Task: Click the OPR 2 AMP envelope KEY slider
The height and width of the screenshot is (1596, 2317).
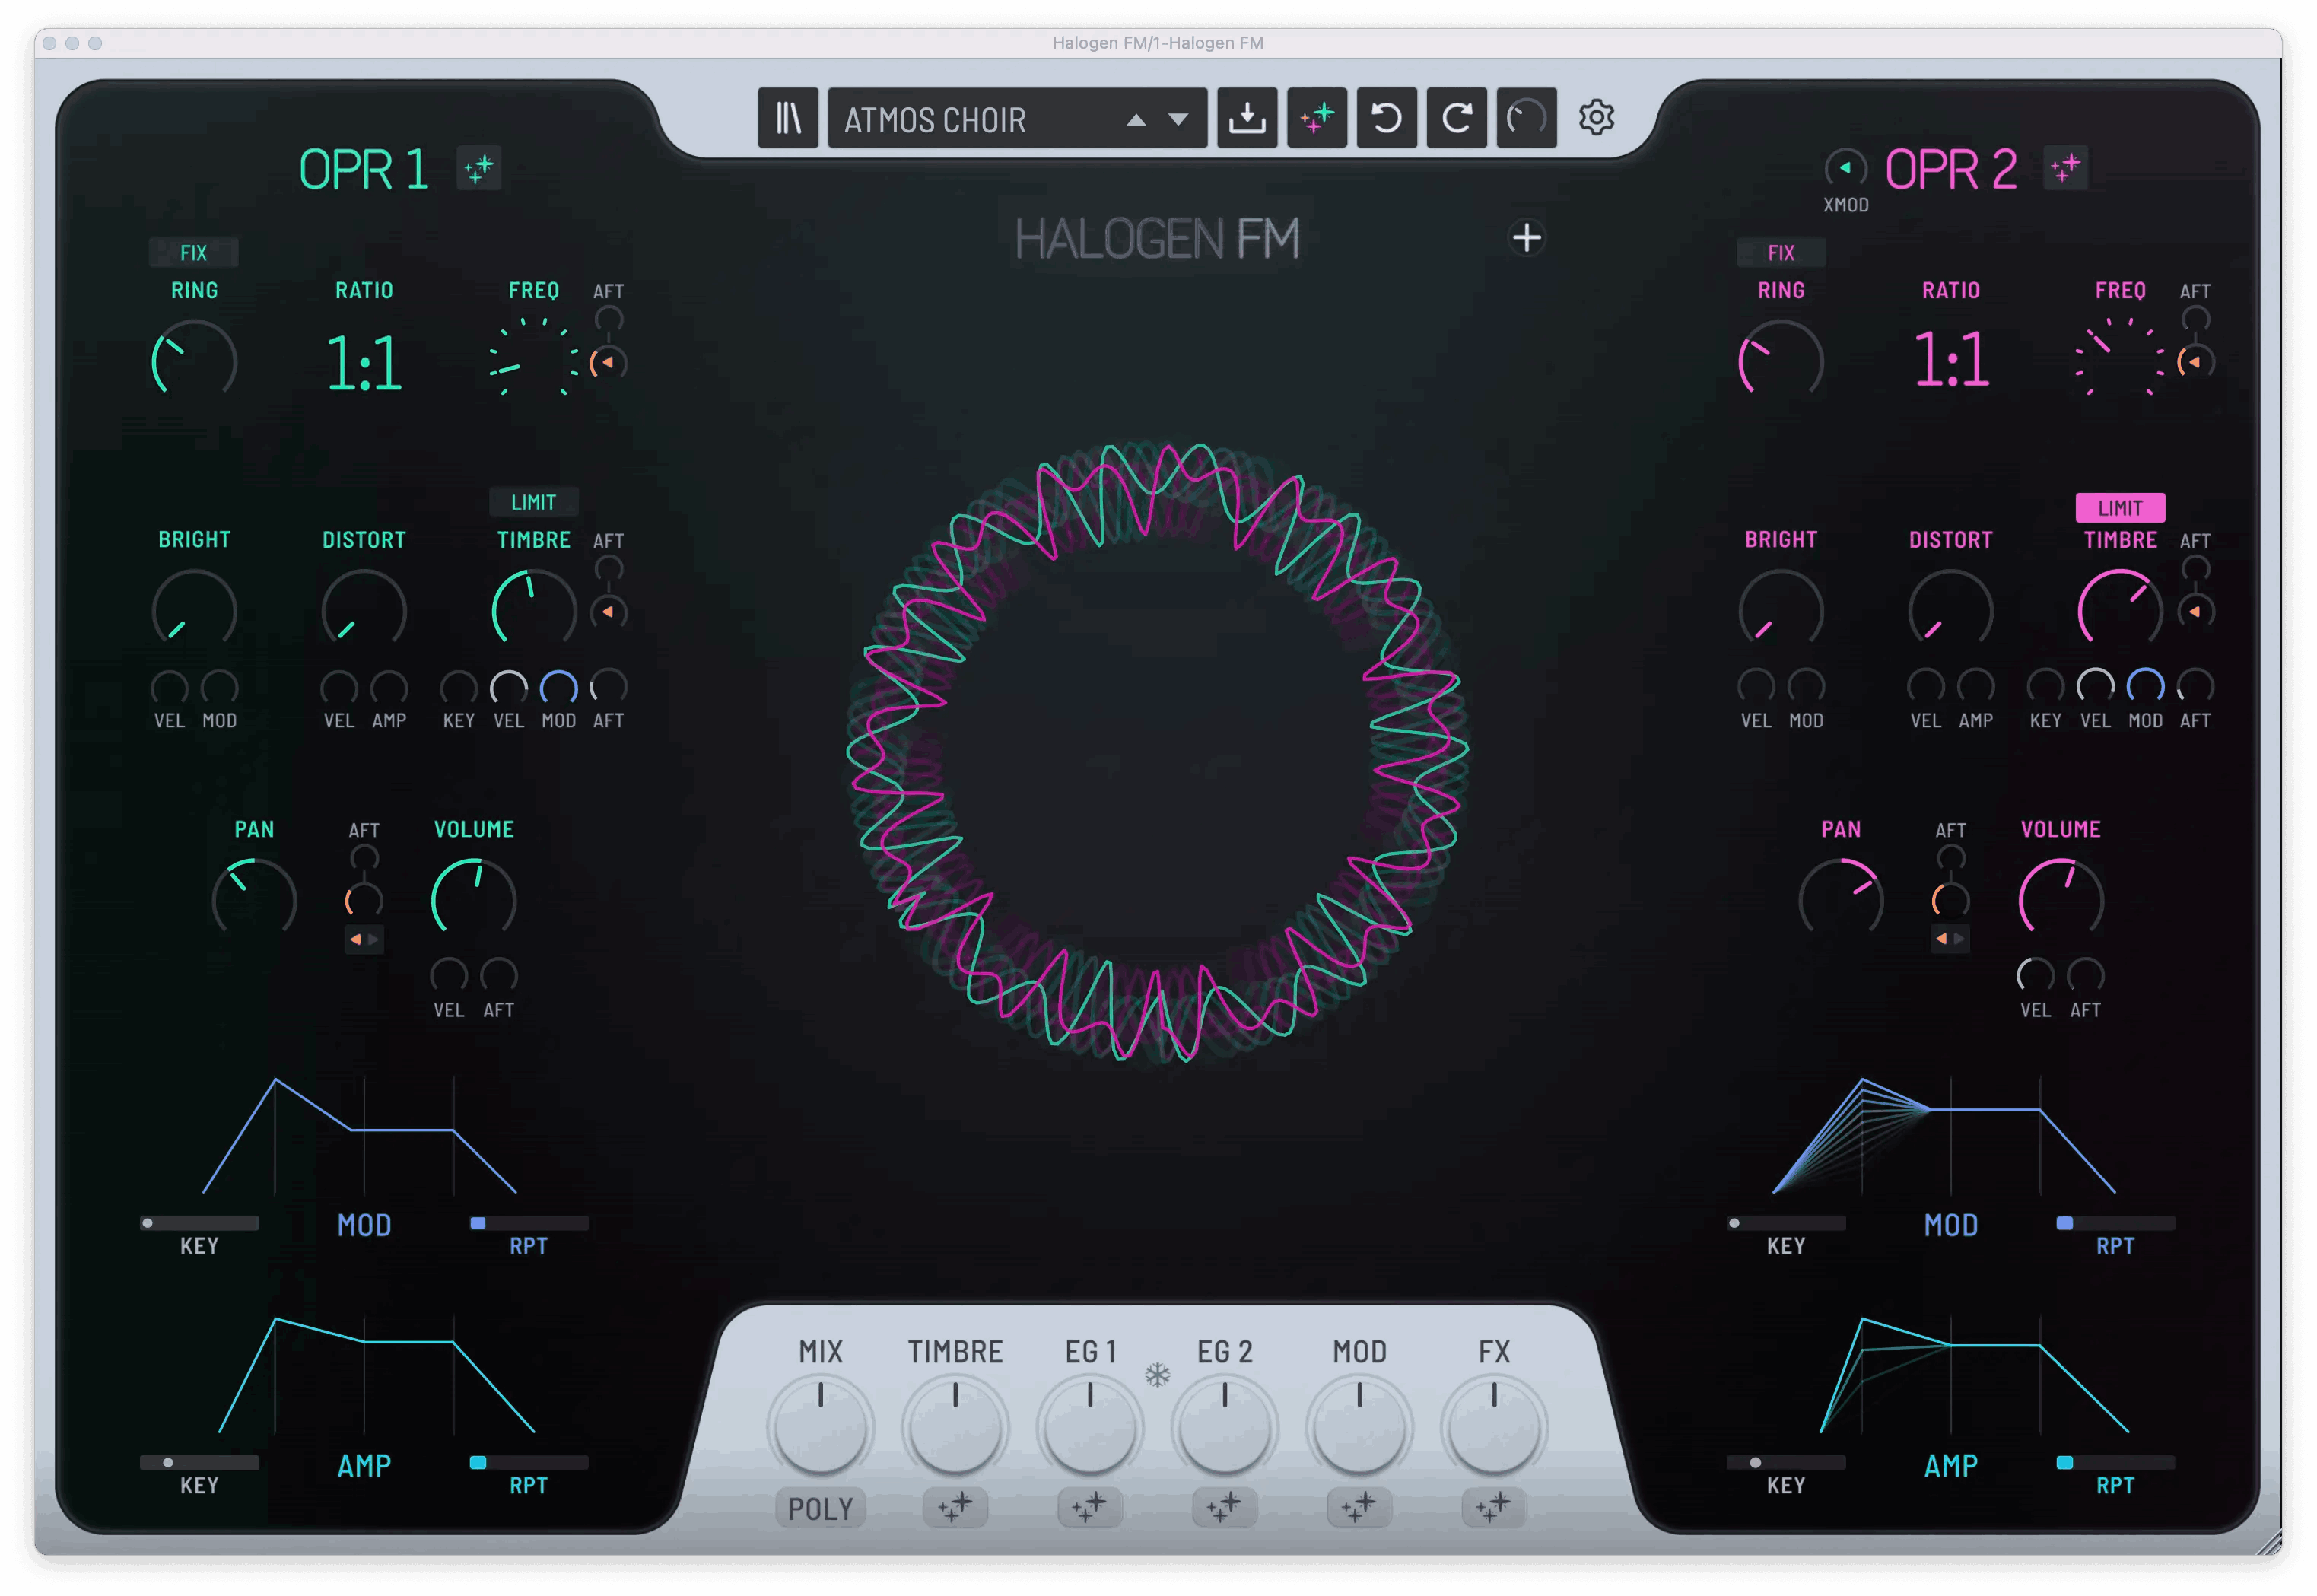Action: (x=1785, y=1462)
